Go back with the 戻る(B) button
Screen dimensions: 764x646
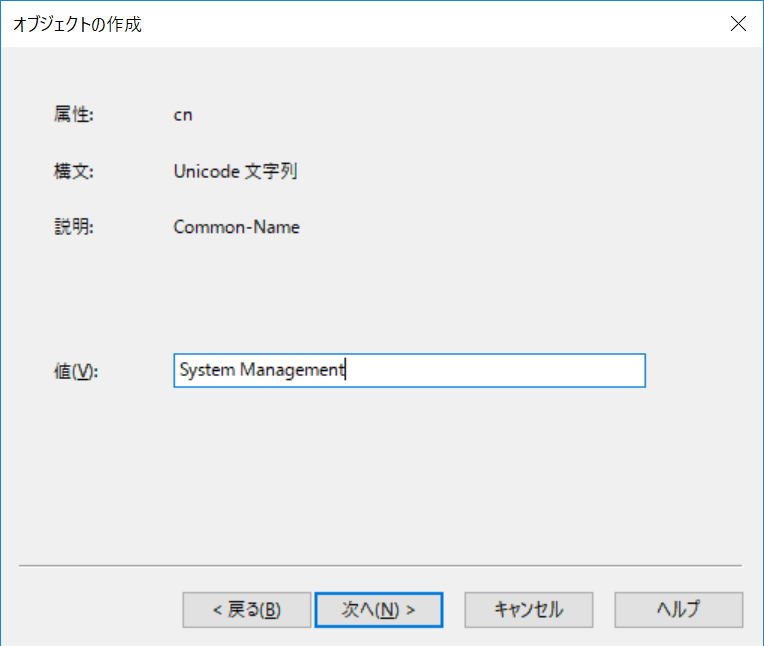[247, 610]
